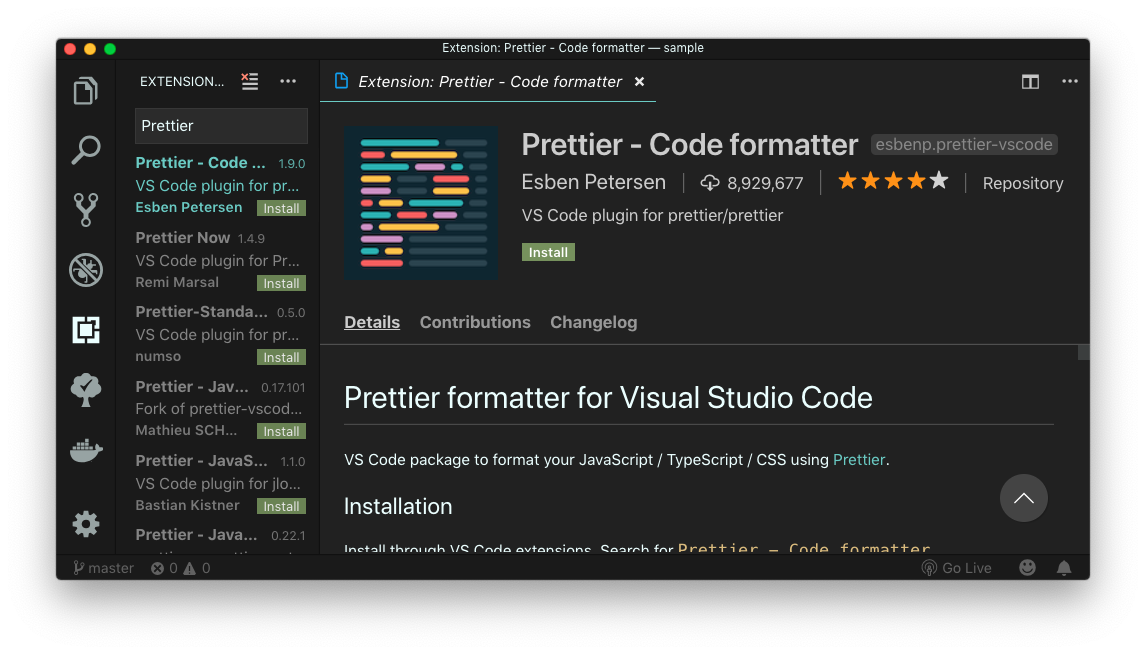The image size is (1146, 654).
Task: Install Prettier Now by Remi Marsal
Action: tap(281, 283)
